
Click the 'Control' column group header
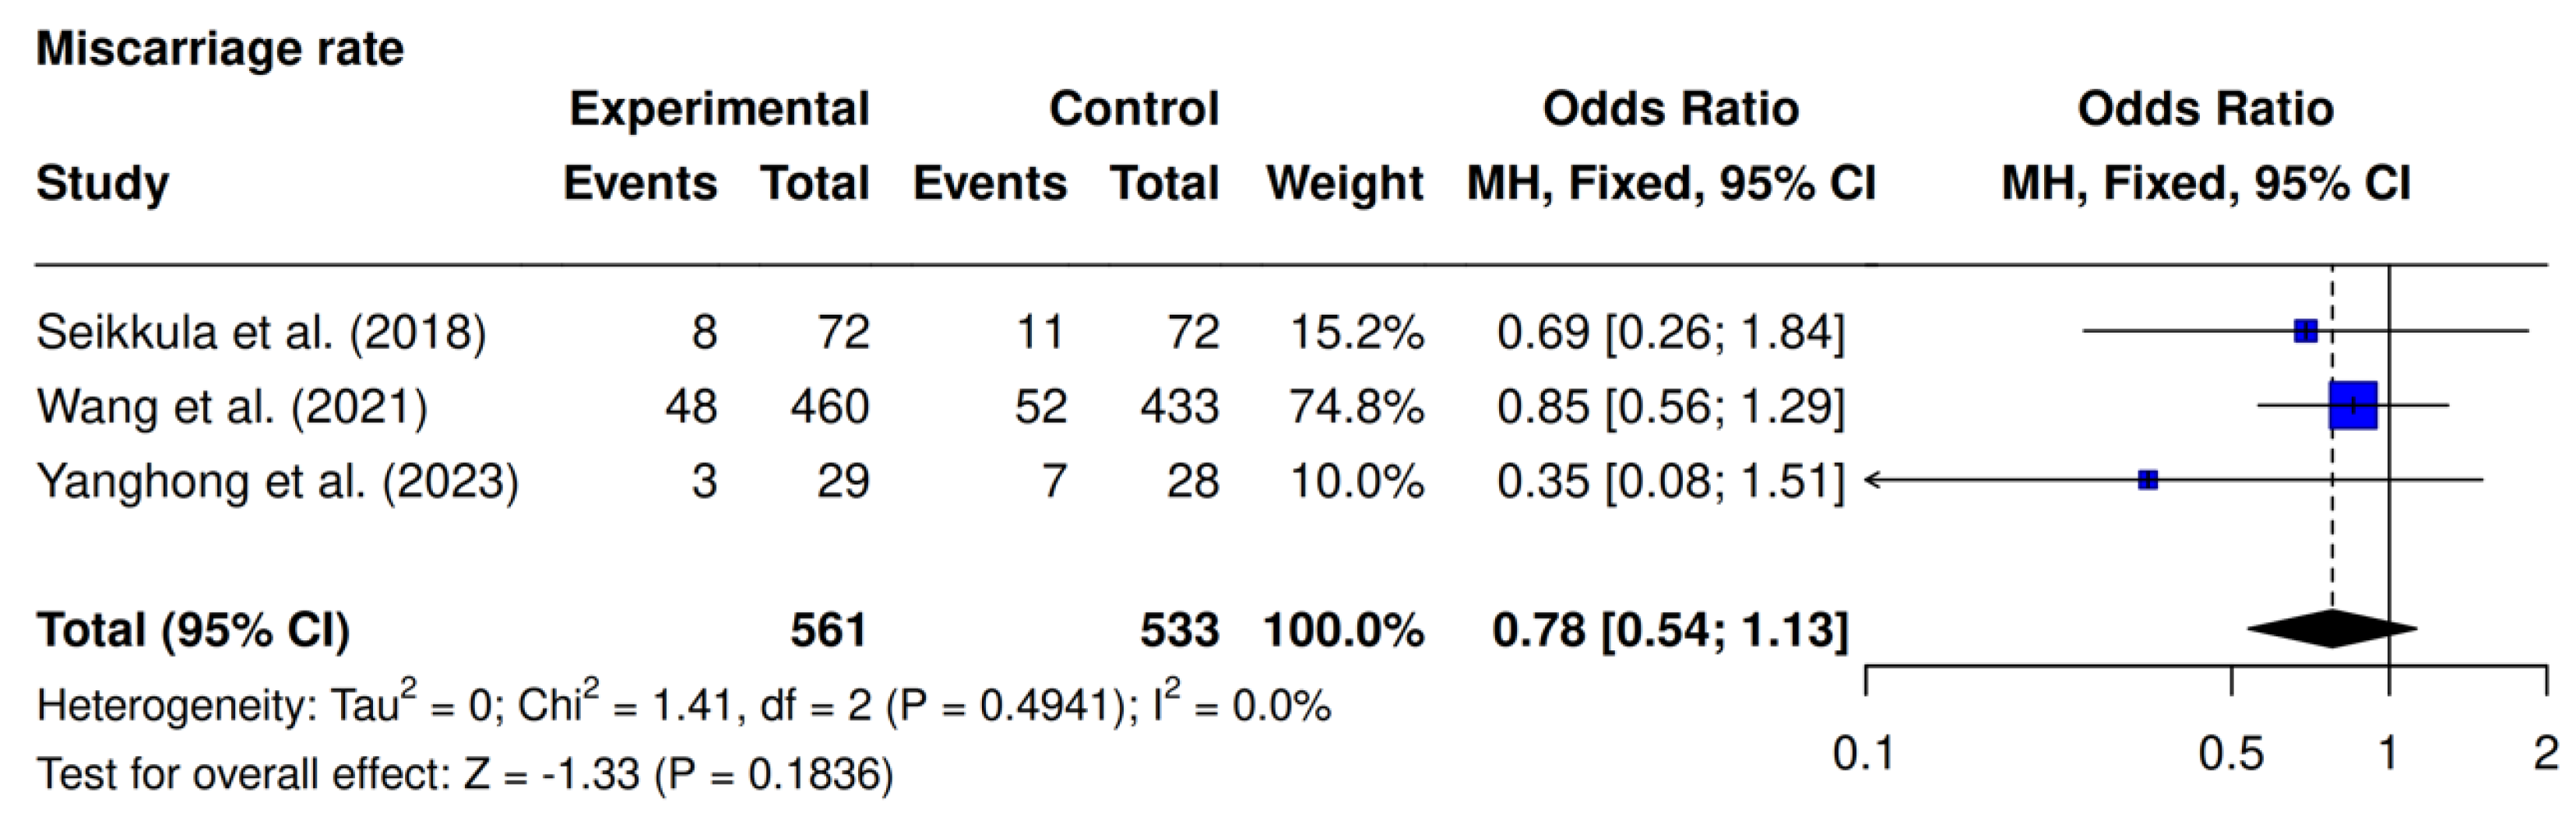[x=1133, y=108]
